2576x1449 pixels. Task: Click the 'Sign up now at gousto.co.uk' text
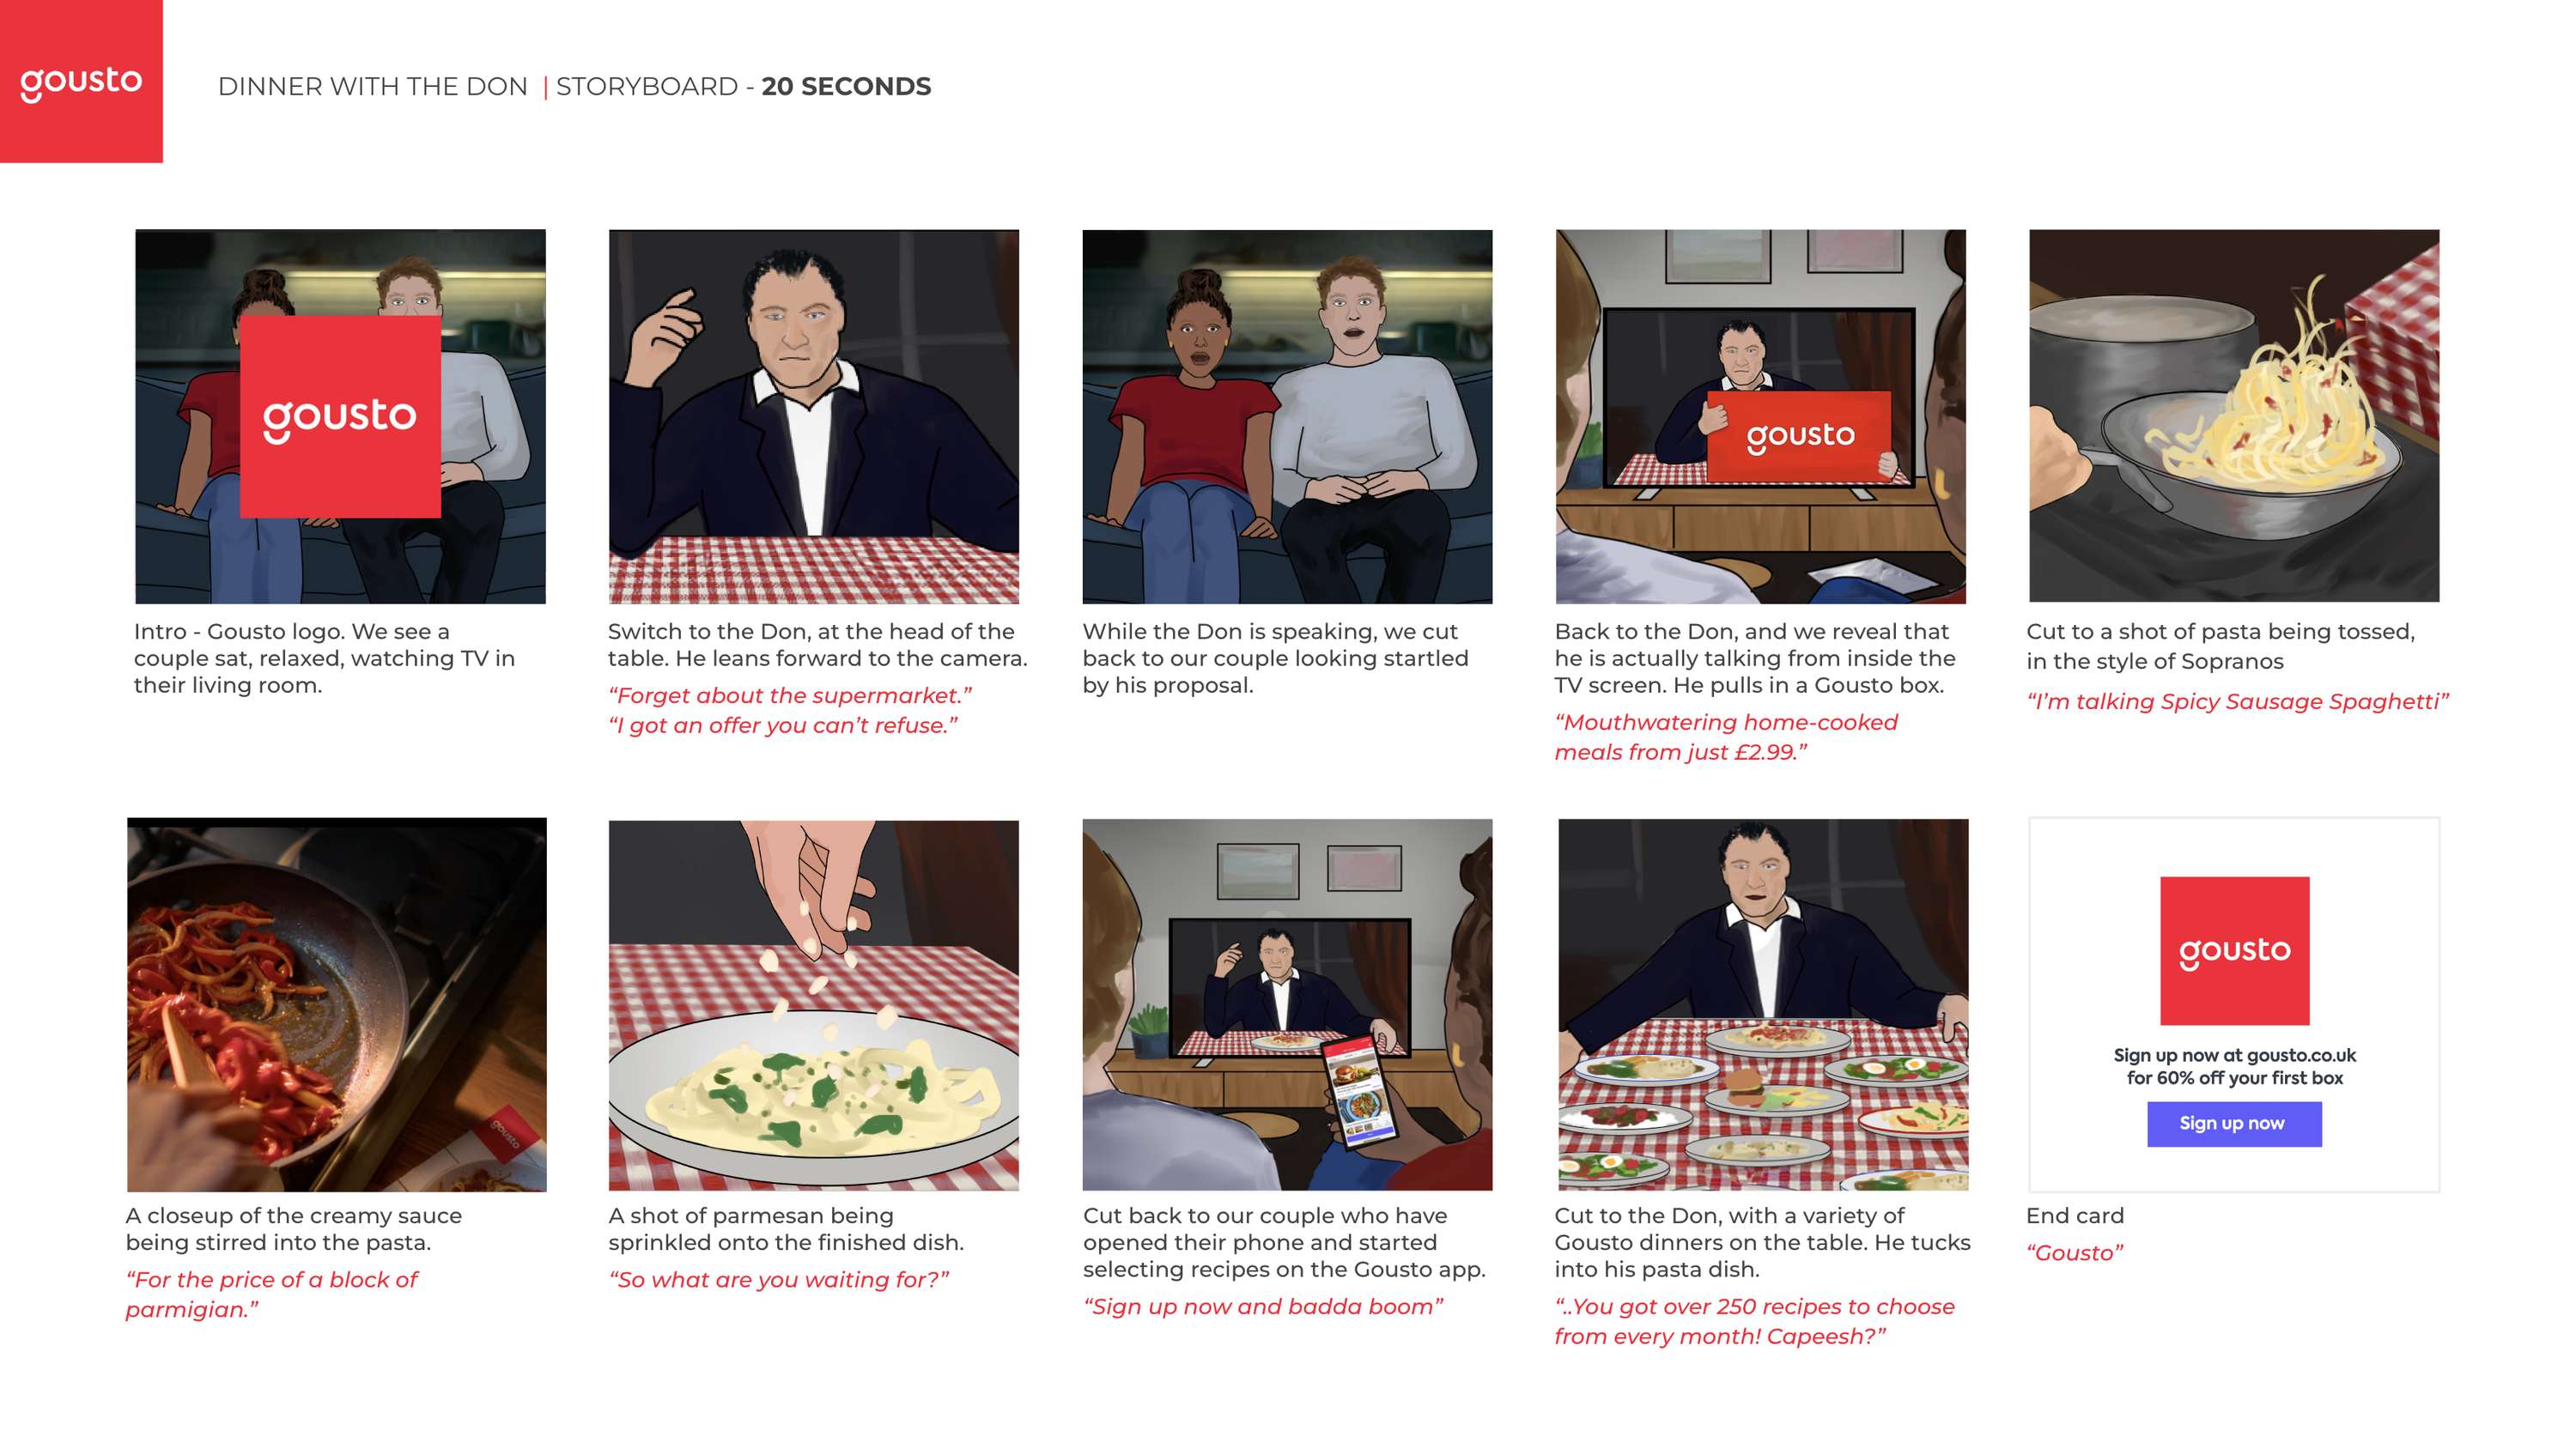coord(2234,1055)
